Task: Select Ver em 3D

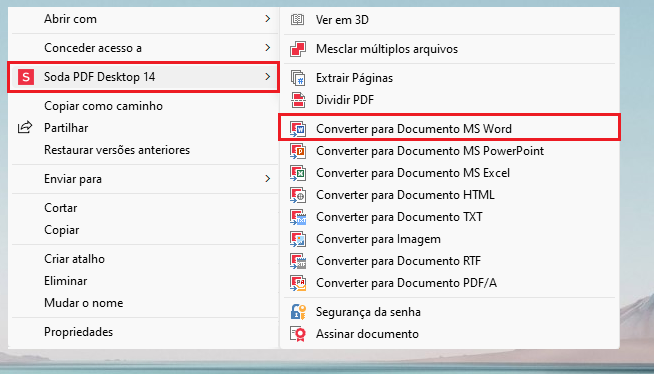Action: pos(450,20)
